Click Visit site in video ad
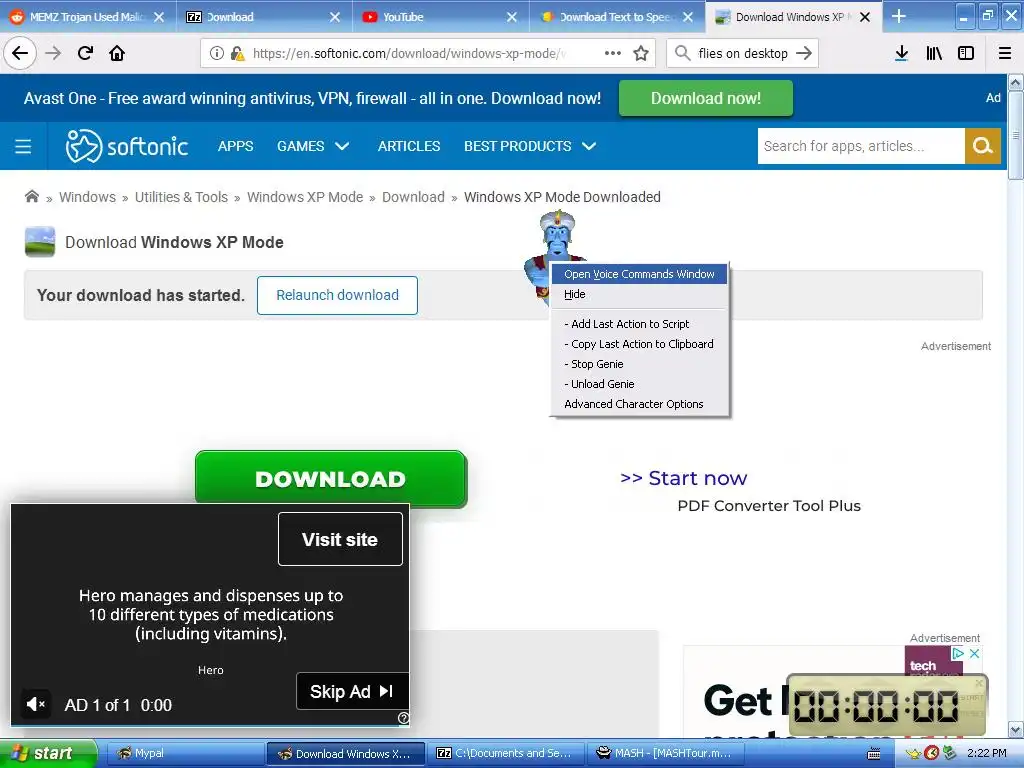 pos(340,539)
